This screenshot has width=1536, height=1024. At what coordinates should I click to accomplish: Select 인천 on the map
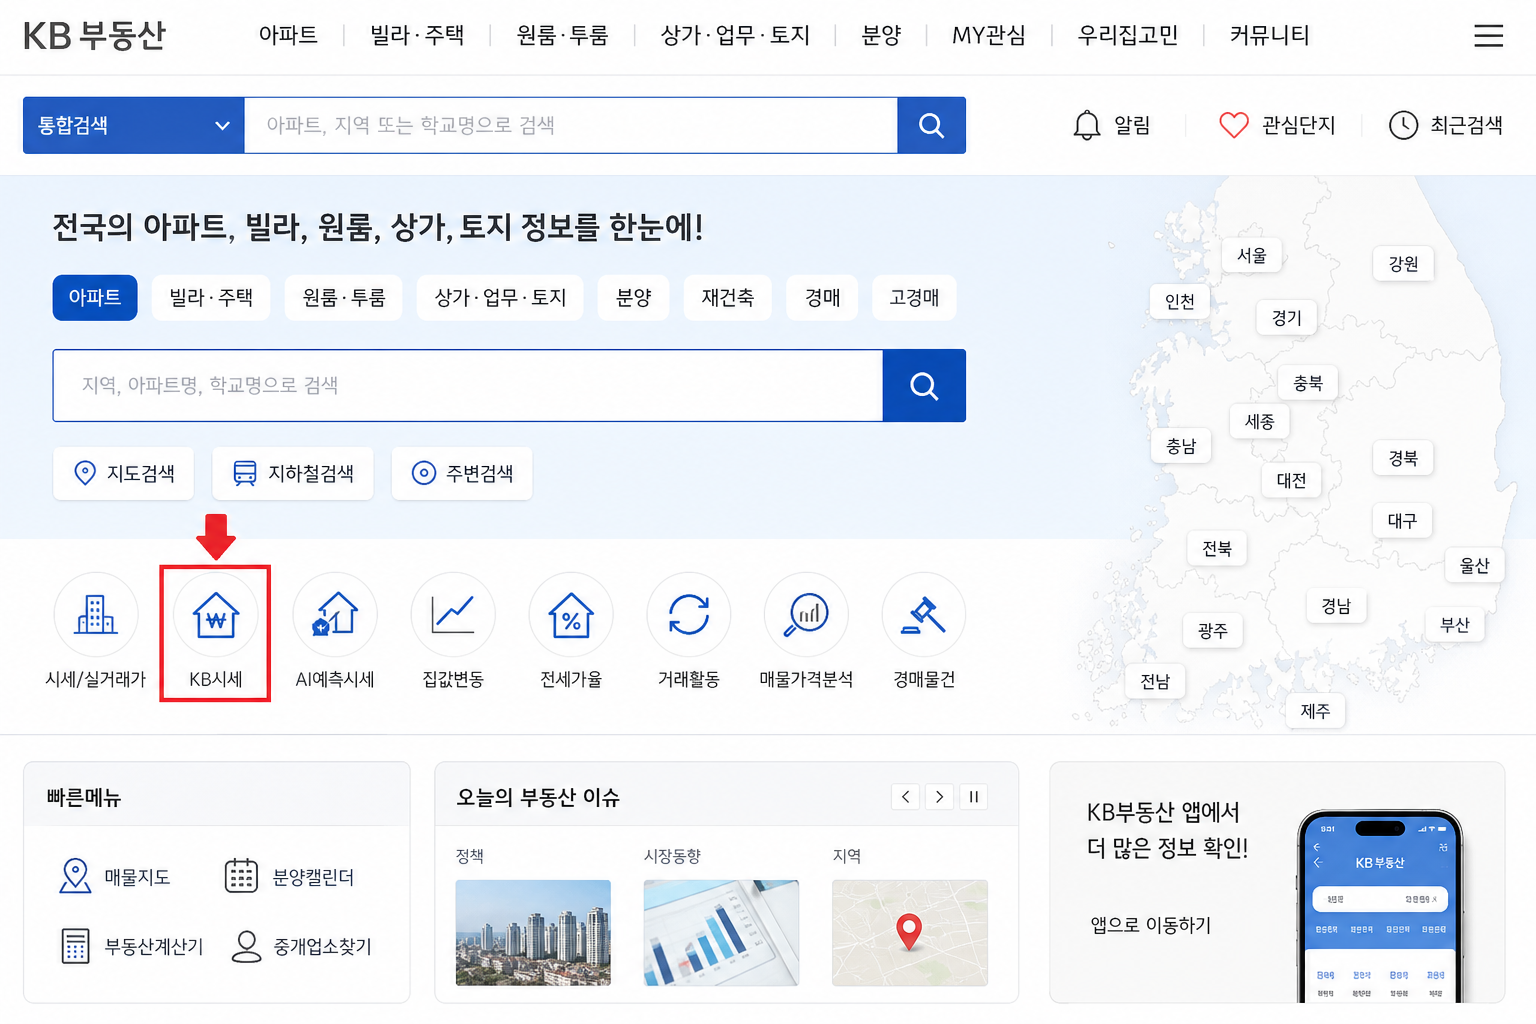pos(1180,301)
